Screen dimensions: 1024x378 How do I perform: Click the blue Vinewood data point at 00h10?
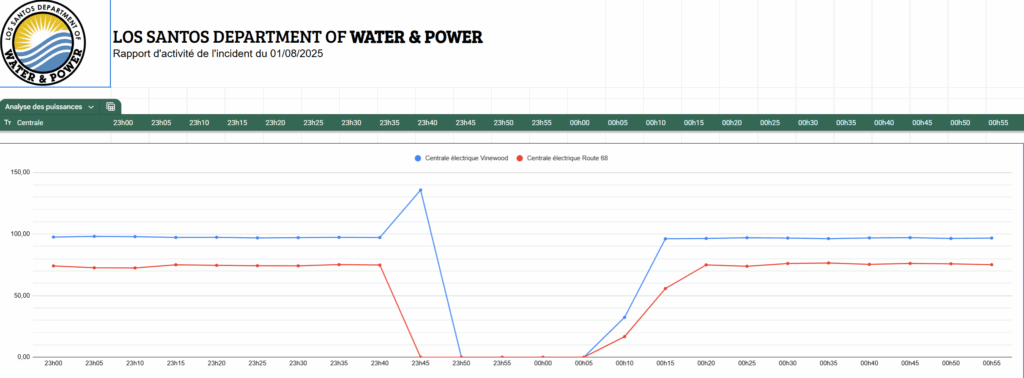tap(624, 317)
